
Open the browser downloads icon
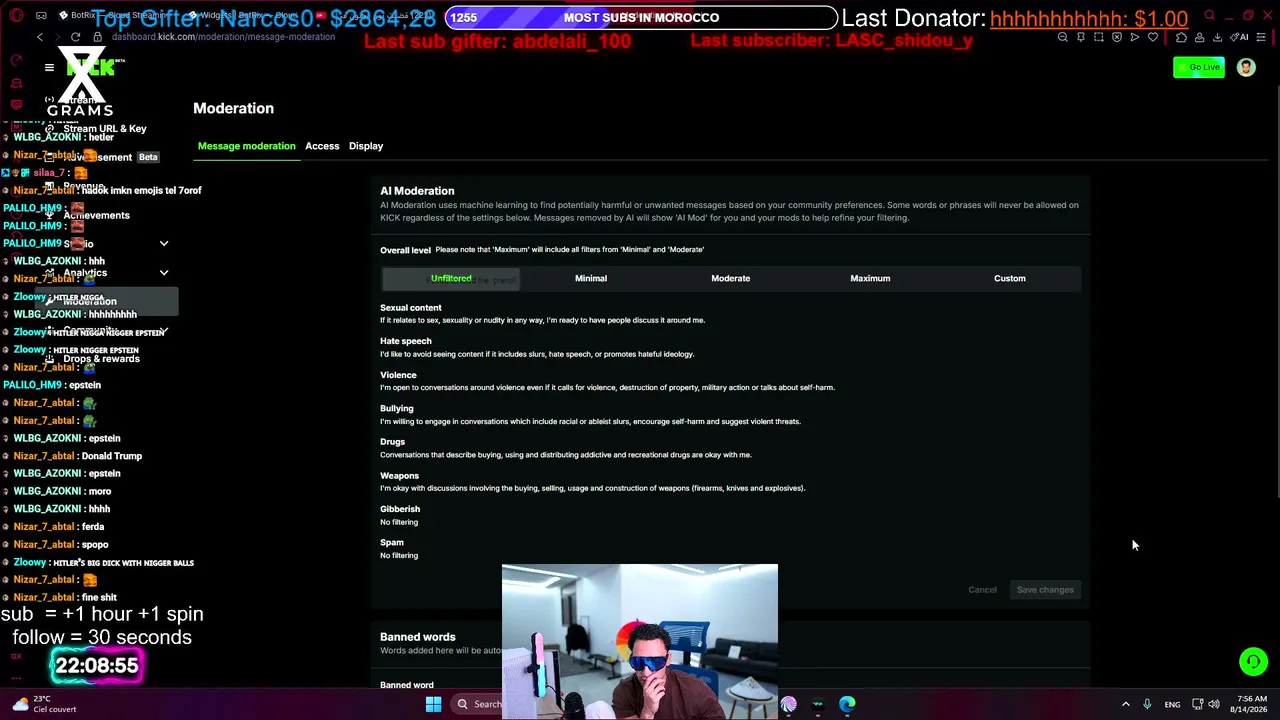[x=1217, y=37]
